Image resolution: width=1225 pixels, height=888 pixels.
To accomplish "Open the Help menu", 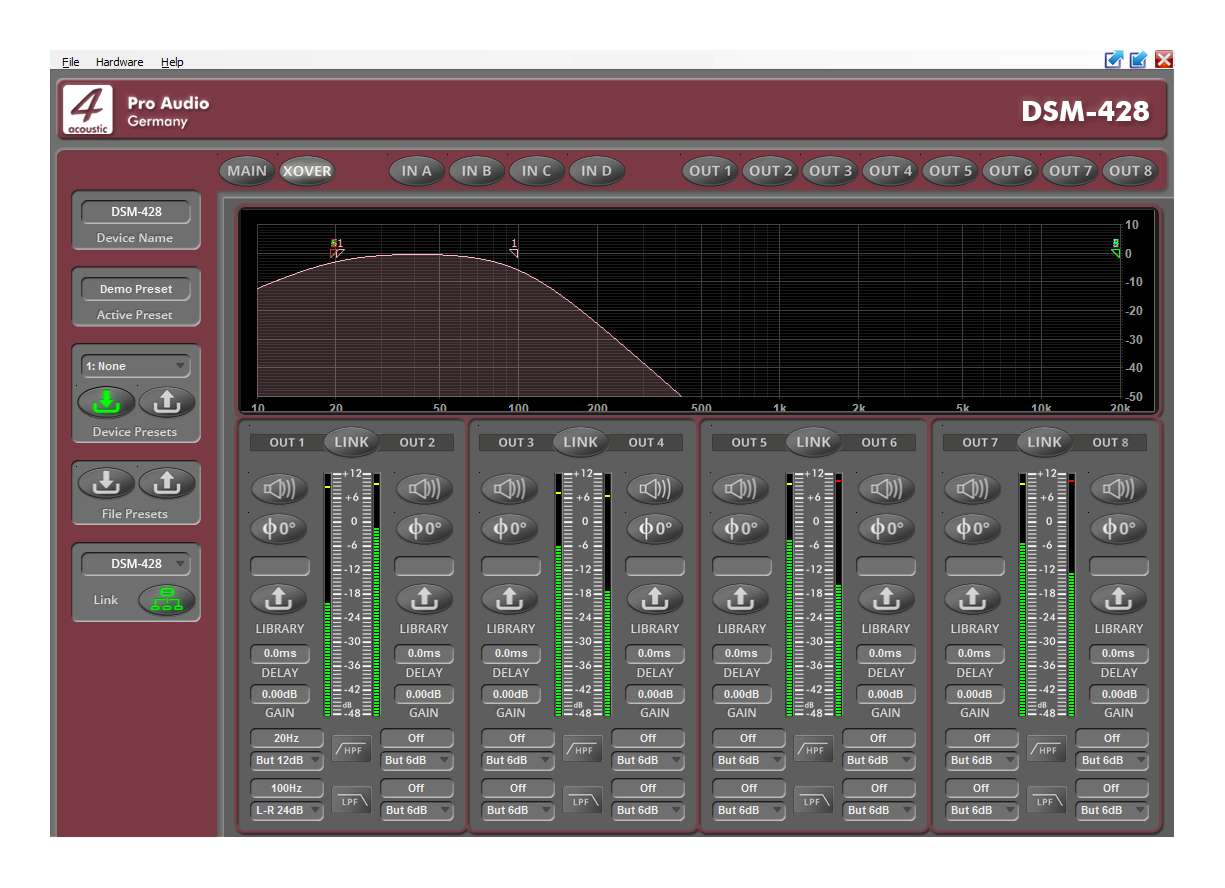I will tap(172, 62).
